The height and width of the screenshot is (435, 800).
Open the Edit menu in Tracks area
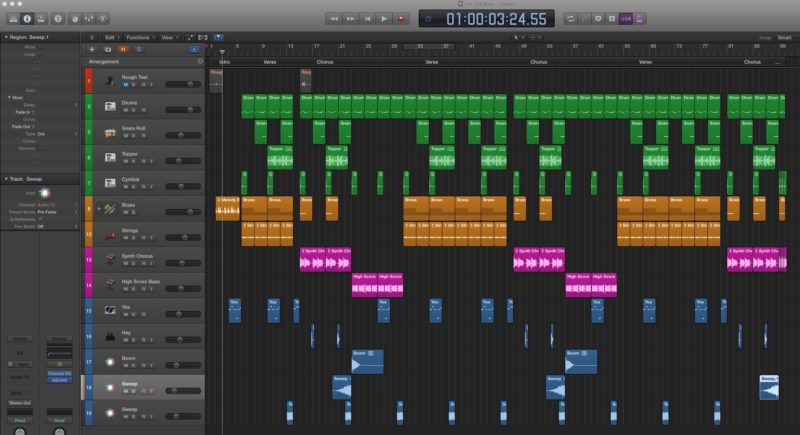click(x=112, y=37)
